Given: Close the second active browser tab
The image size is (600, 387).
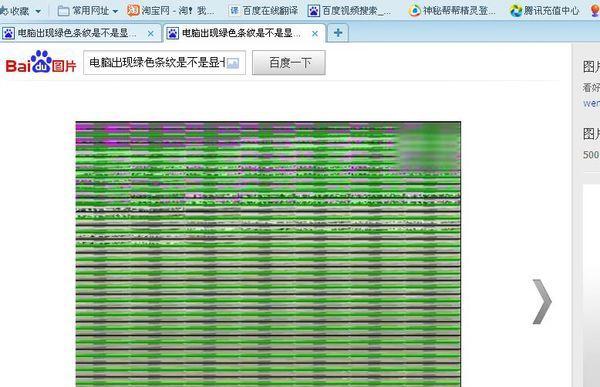Looking at the screenshot, I should (x=315, y=34).
